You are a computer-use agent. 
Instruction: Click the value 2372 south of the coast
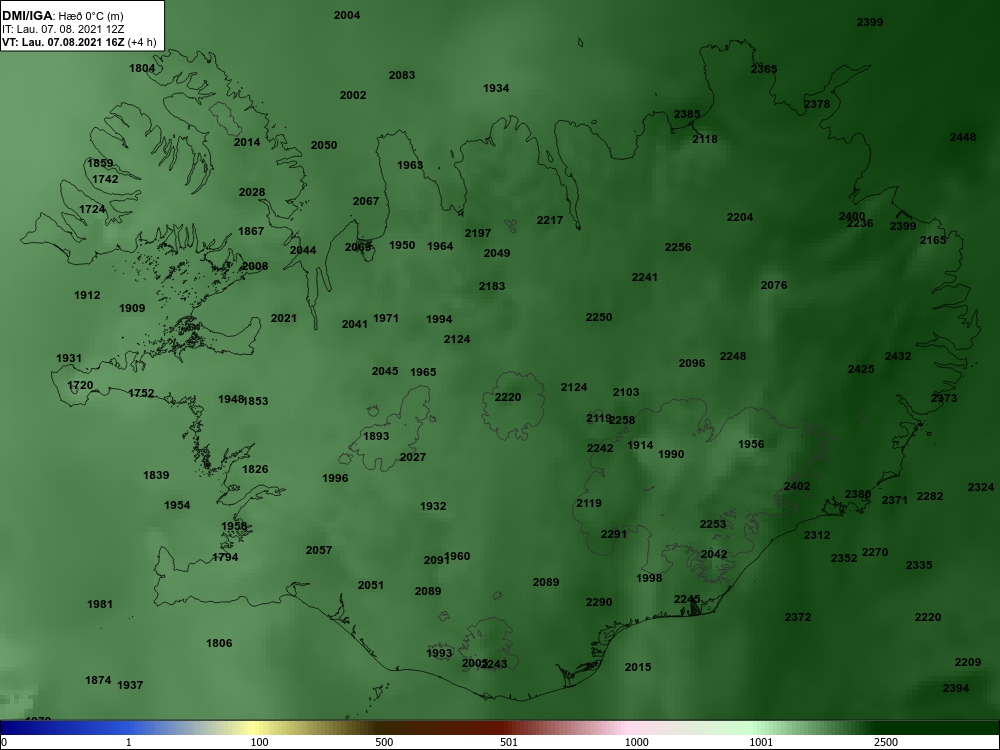(x=798, y=617)
